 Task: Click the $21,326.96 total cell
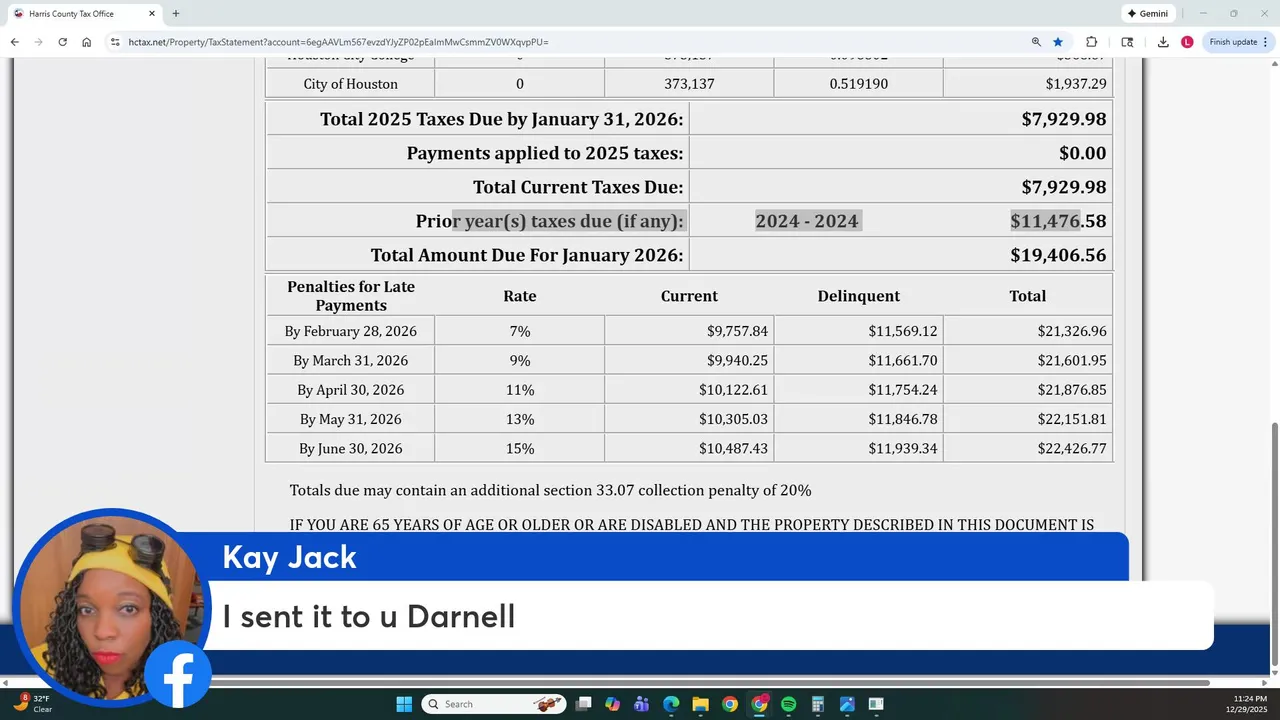point(1072,331)
